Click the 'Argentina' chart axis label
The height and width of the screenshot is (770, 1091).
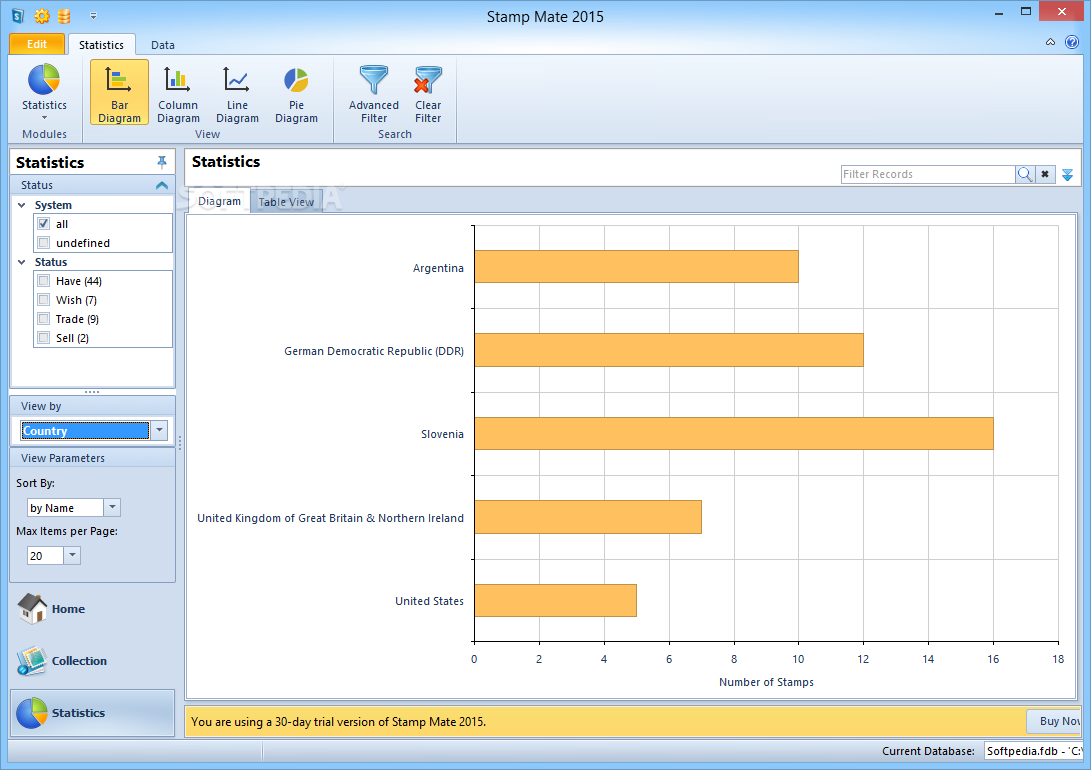[438, 268]
